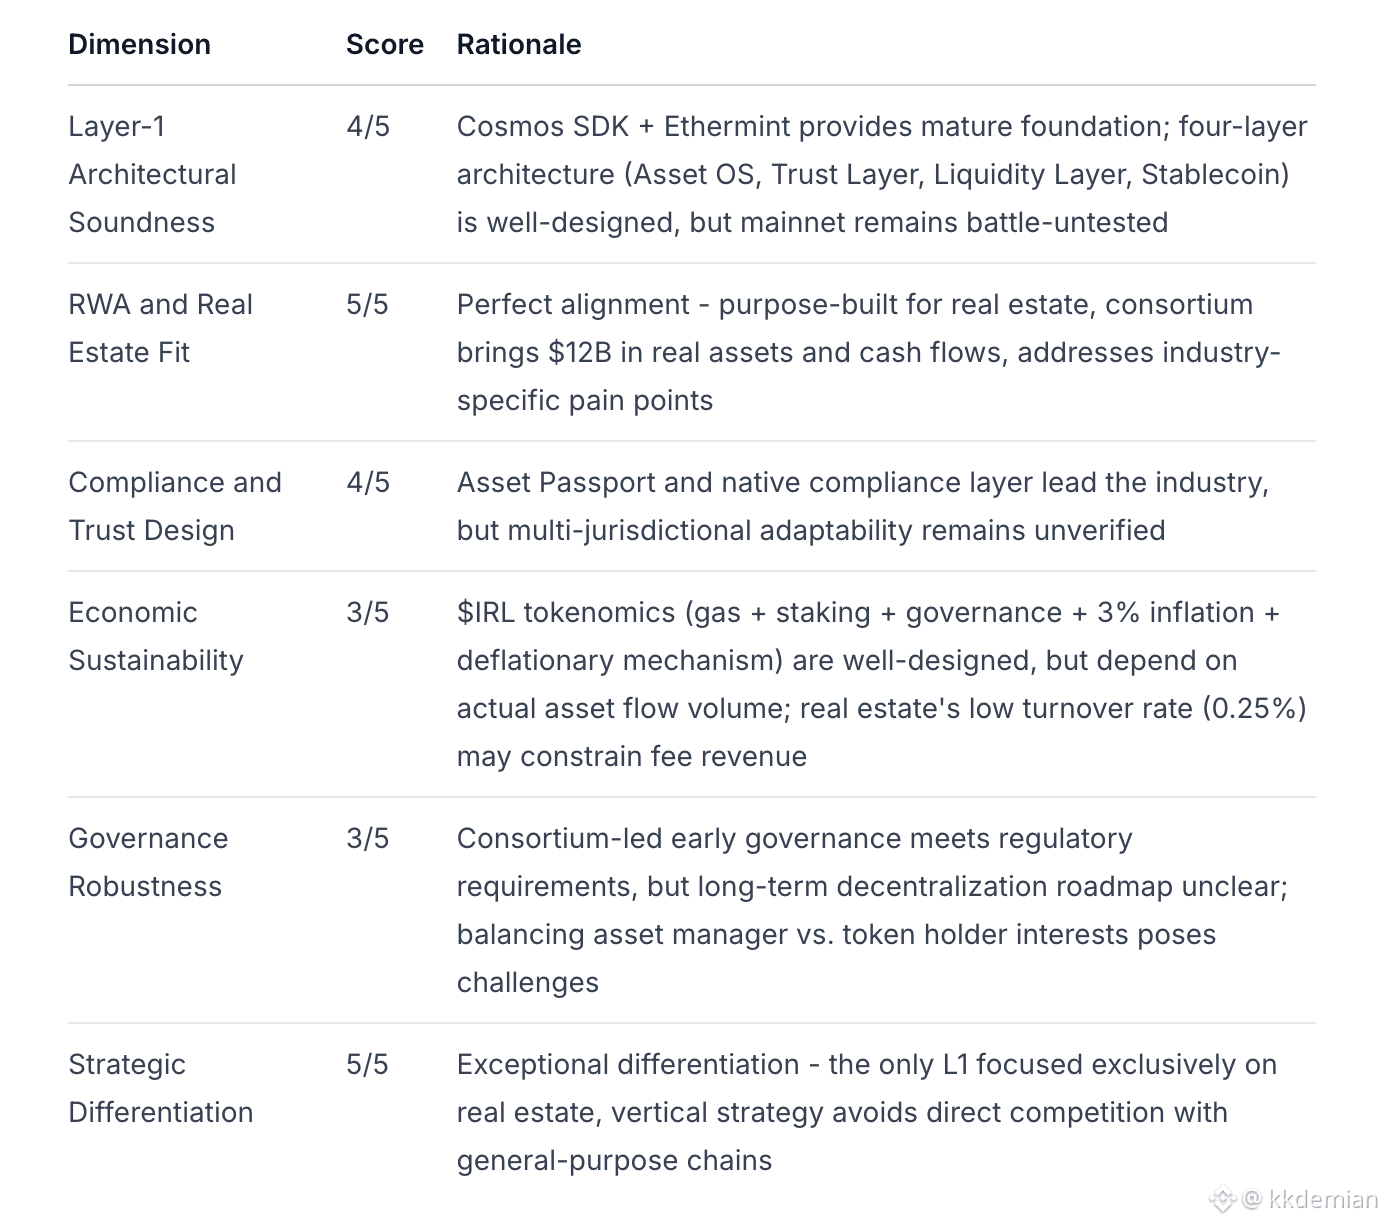Click the Score column header
The image size is (1386, 1224).
point(384,44)
